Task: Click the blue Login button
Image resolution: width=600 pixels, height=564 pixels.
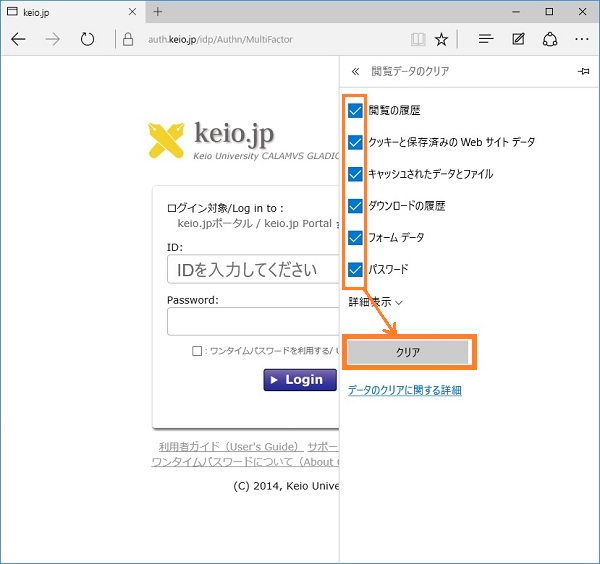Action: 300,380
